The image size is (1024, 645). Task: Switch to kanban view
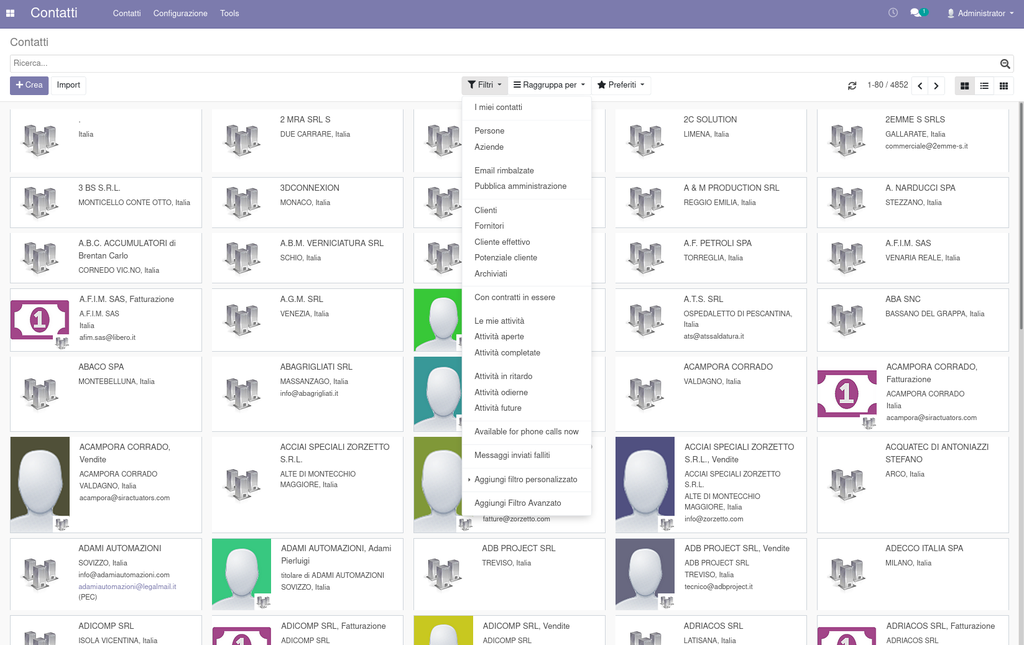tap(965, 86)
